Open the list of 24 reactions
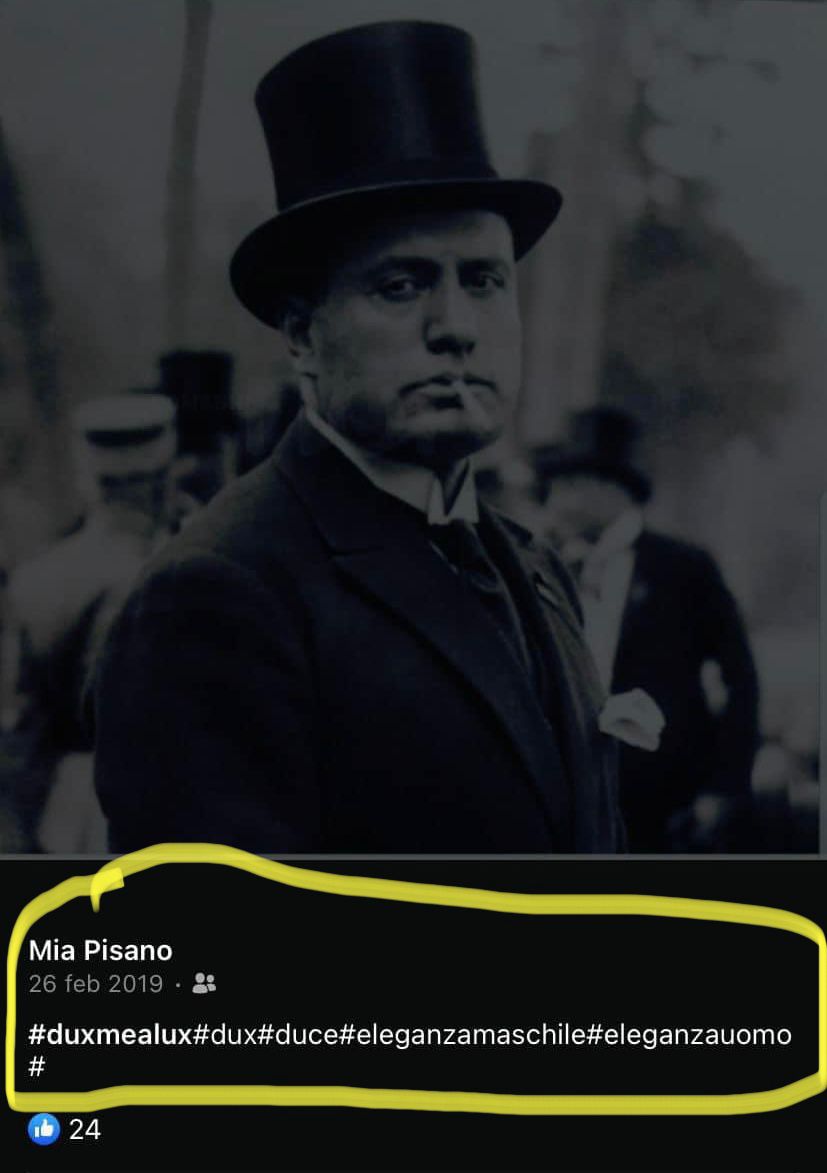This screenshot has width=827, height=1173. tap(85, 1130)
